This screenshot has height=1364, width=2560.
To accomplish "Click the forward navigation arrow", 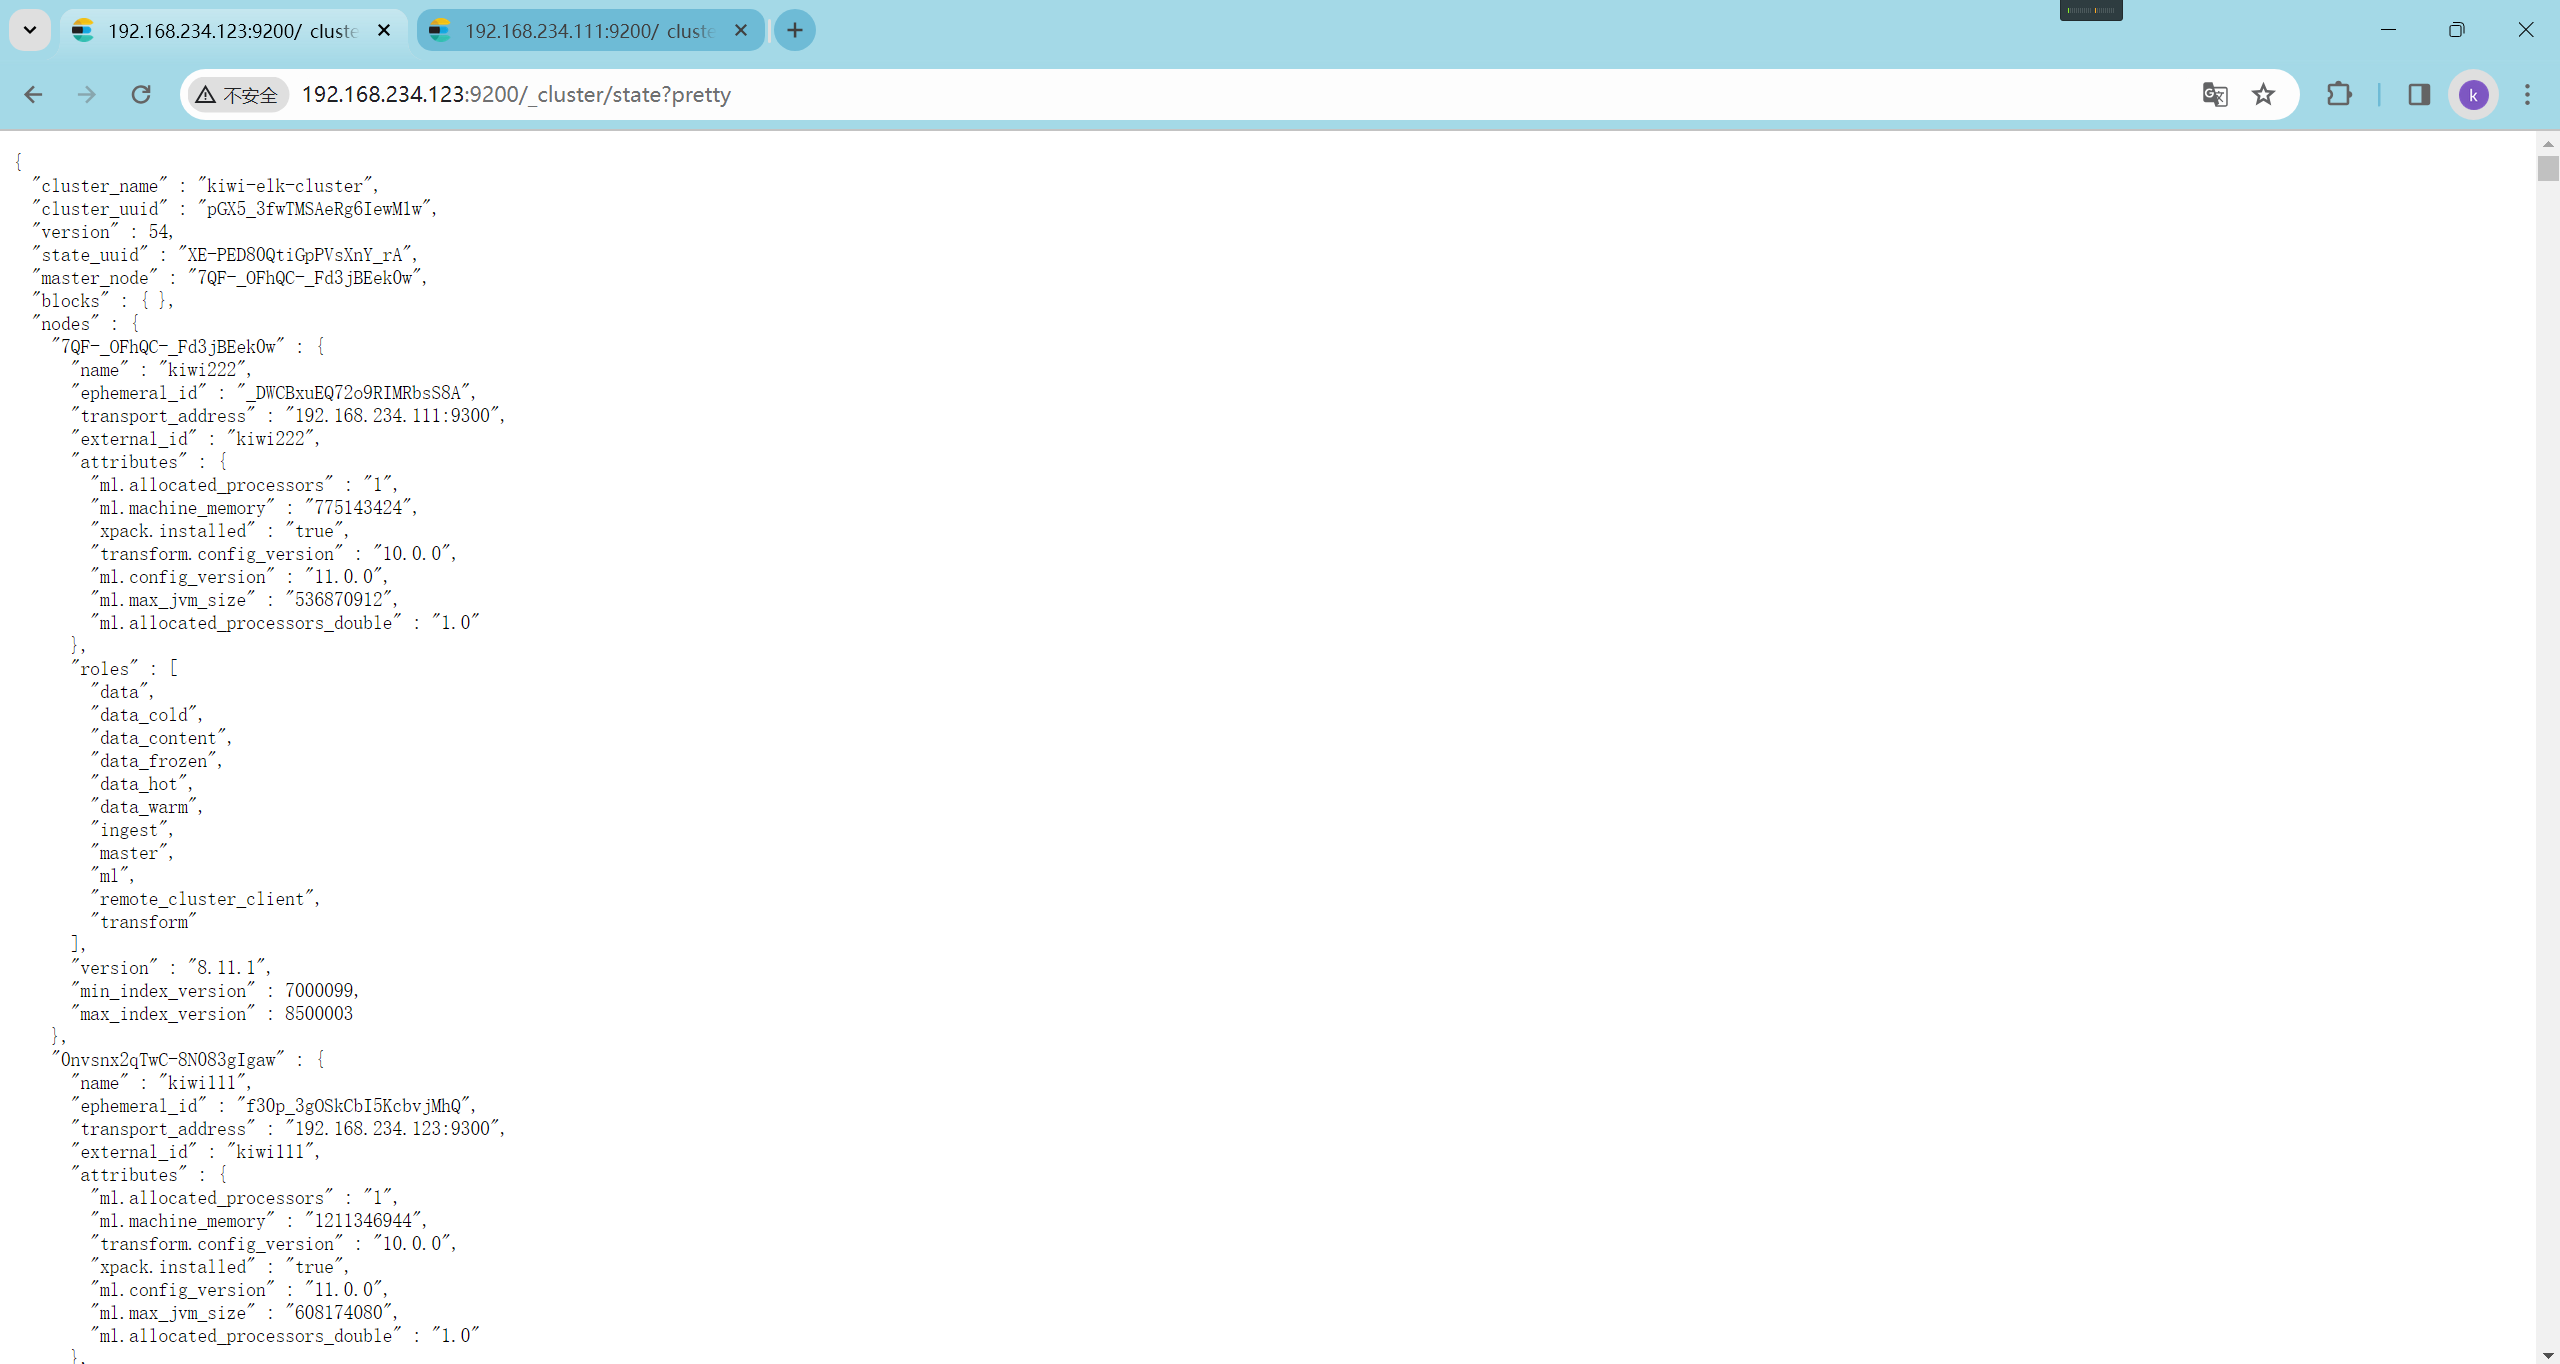I will (x=87, y=94).
